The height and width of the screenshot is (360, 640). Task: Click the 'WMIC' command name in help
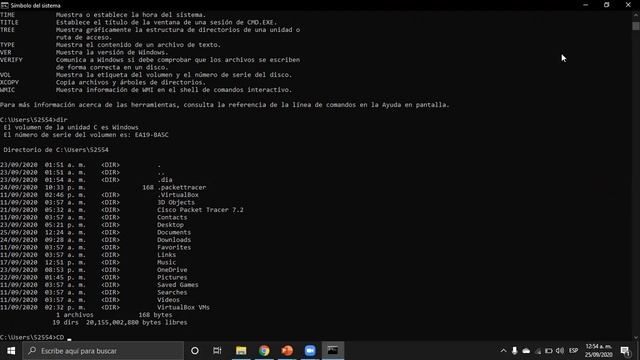tap(7, 90)
